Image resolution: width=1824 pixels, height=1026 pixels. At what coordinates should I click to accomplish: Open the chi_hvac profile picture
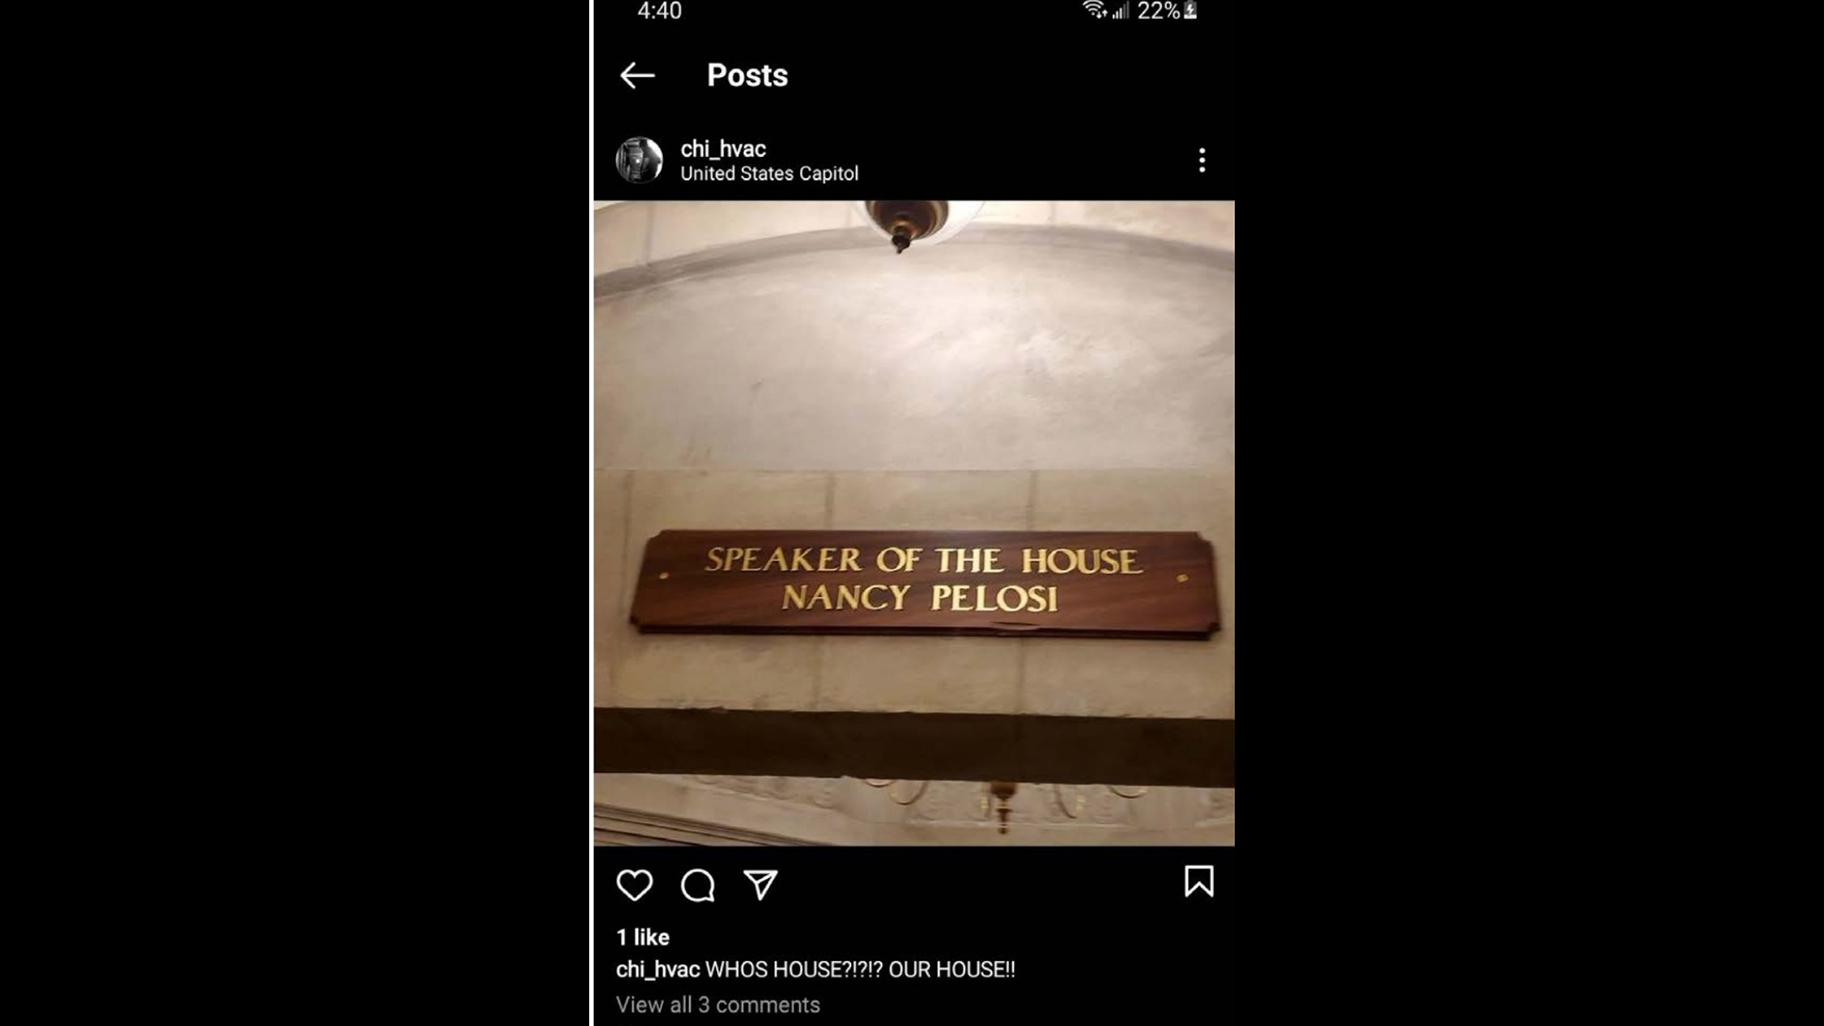point(639,160)
